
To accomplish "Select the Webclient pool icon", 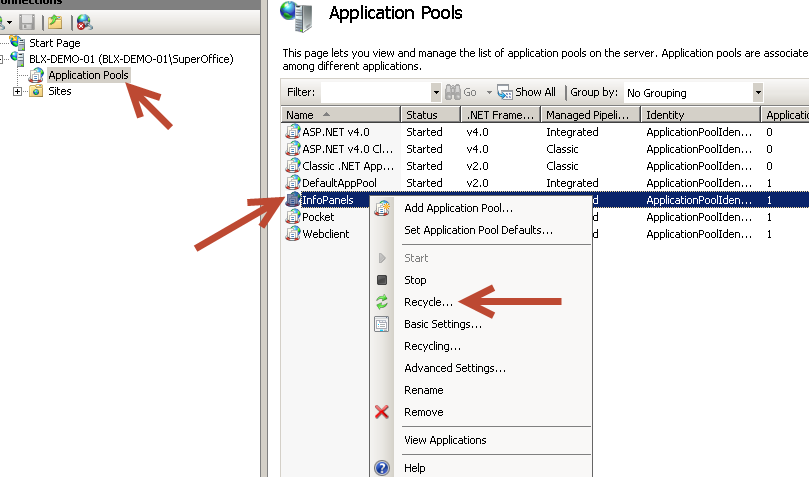I will coord(293,234).
